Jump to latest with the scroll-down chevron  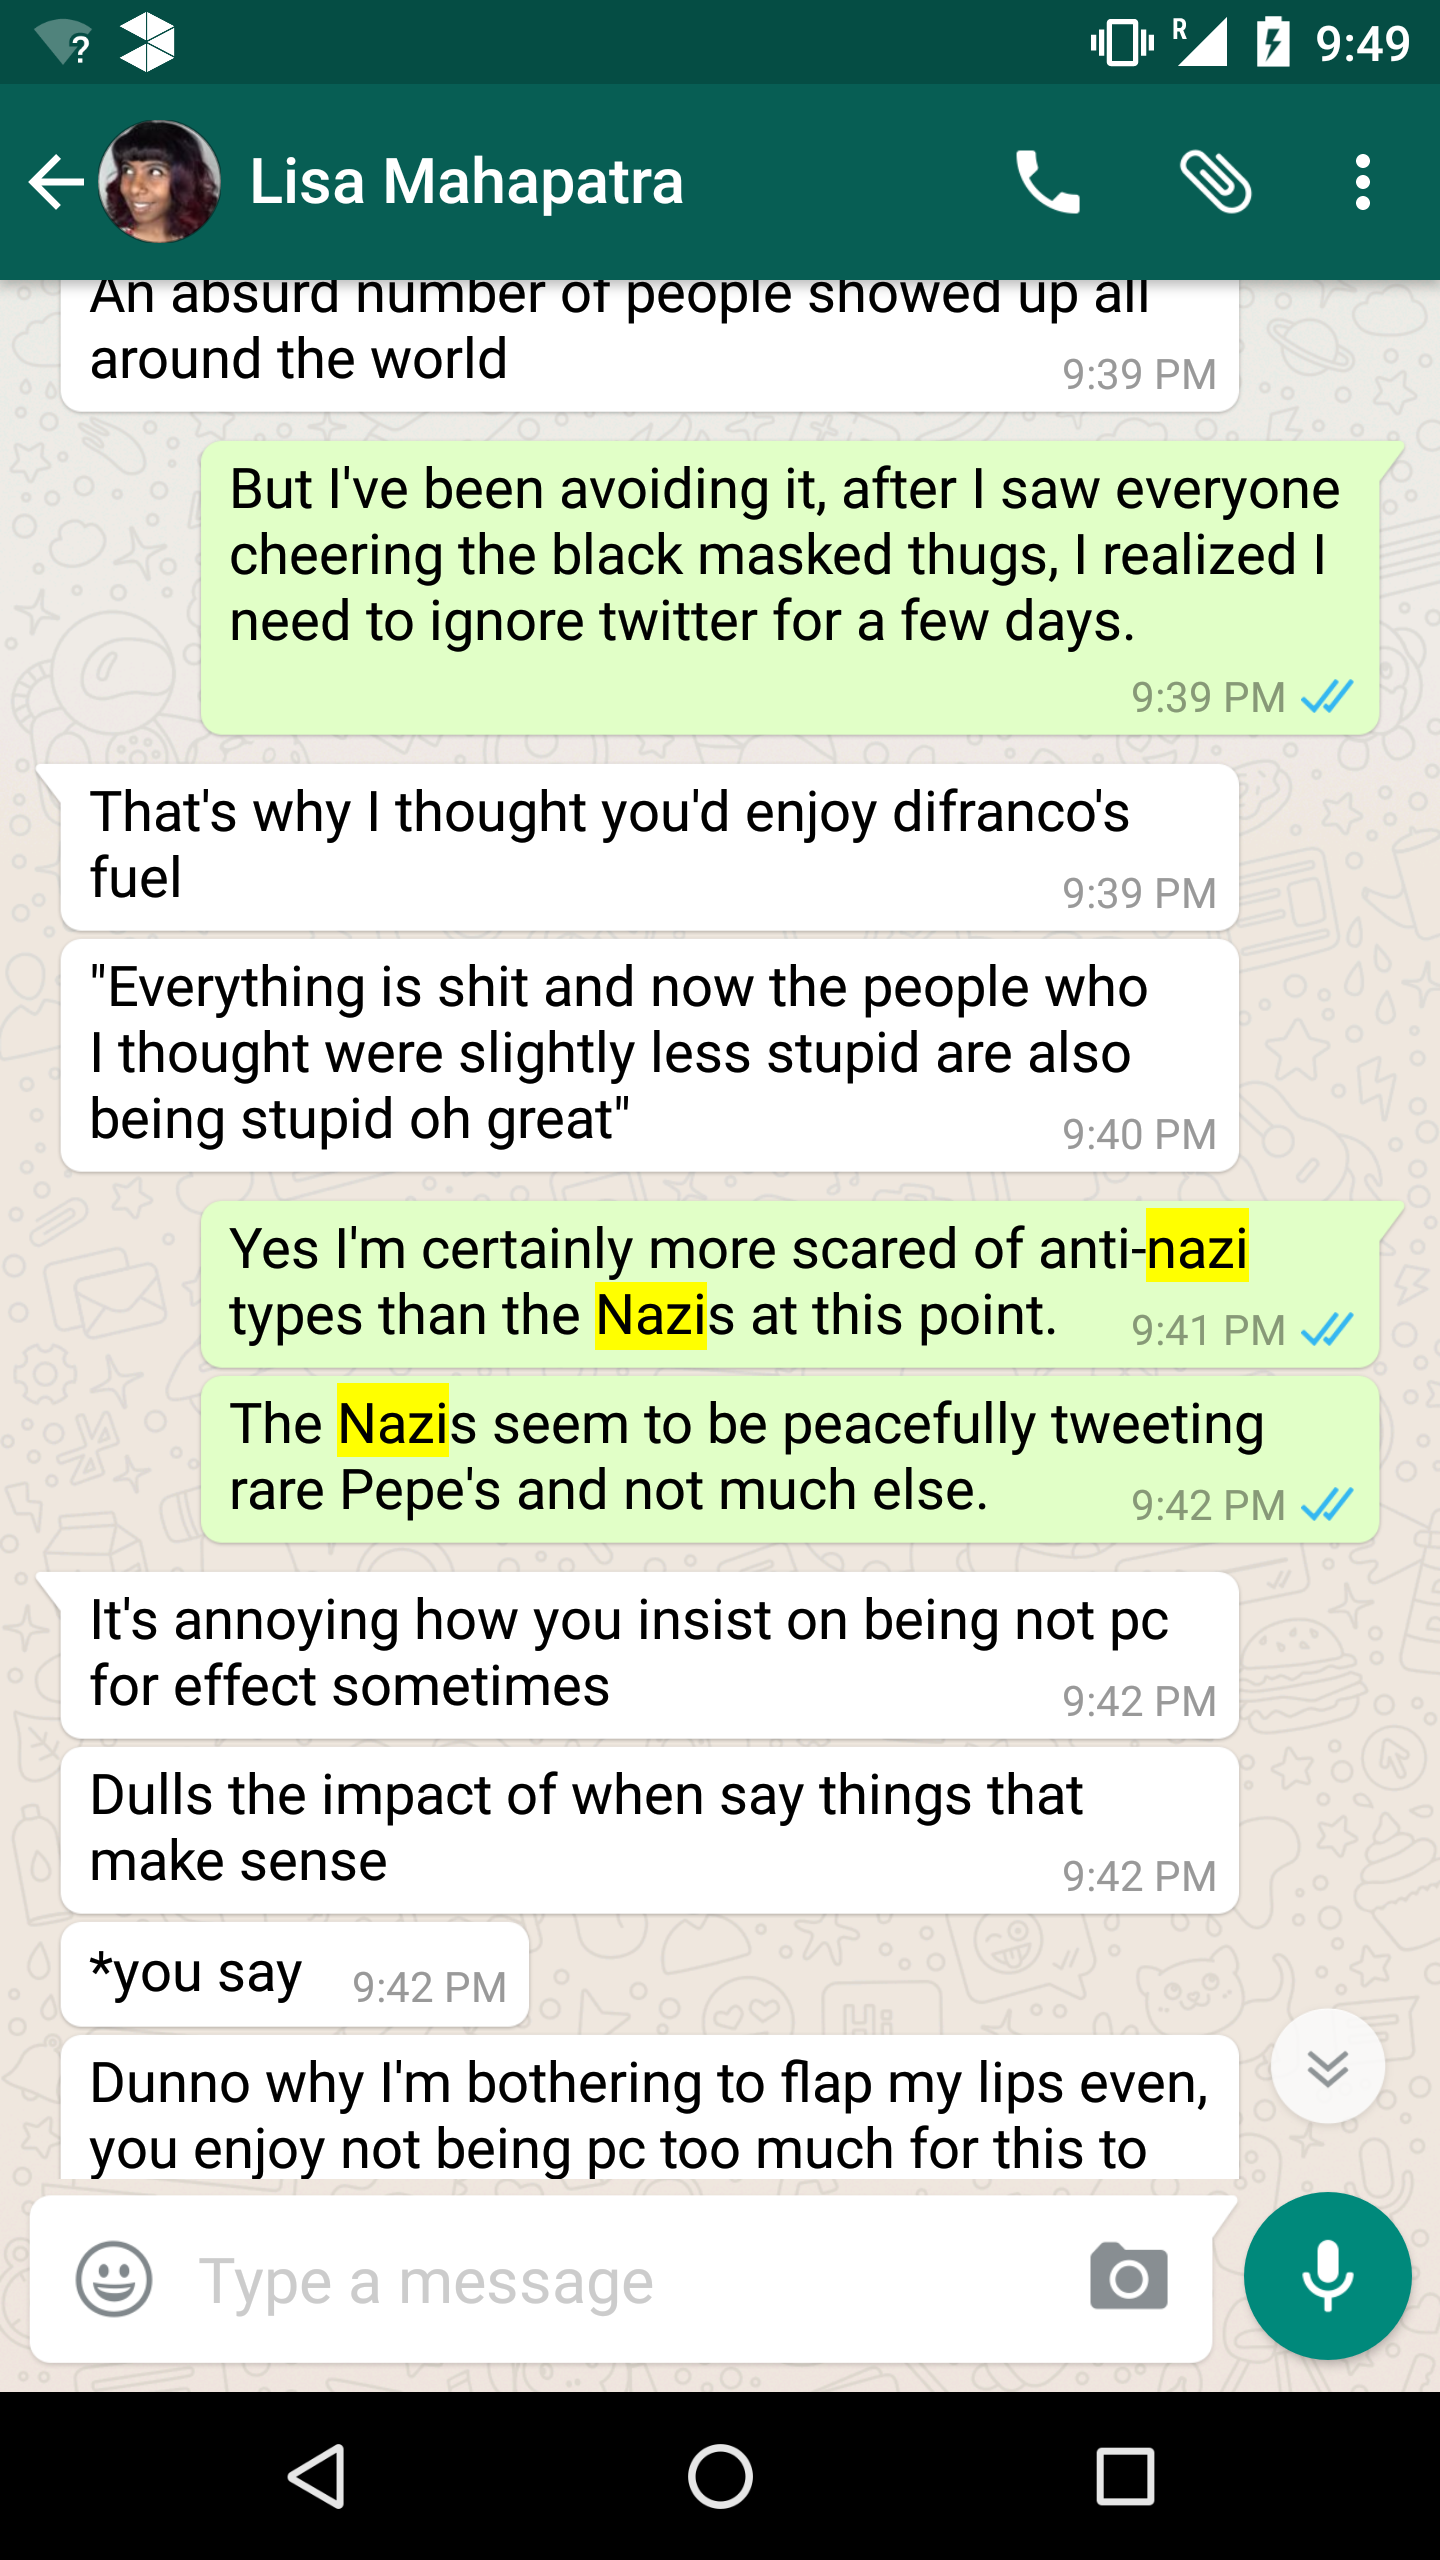1327,2066
